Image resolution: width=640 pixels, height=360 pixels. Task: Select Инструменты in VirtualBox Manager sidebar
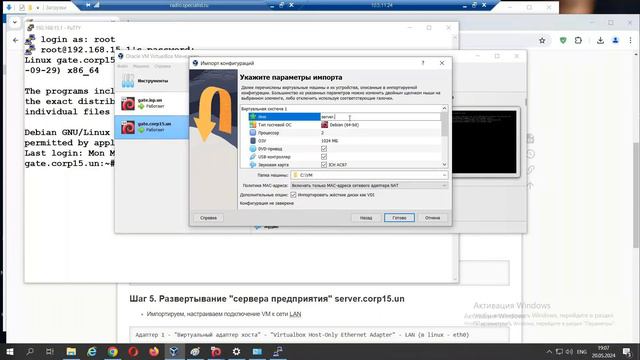[152, 81]
